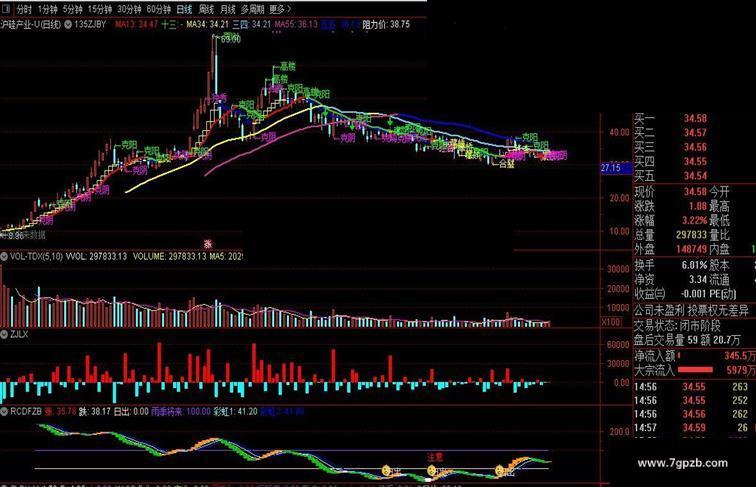The height and width of the screenshot is (487, 756).
Task: Click the RCDFZB indicator label
Action: click(x=26, y=411)
